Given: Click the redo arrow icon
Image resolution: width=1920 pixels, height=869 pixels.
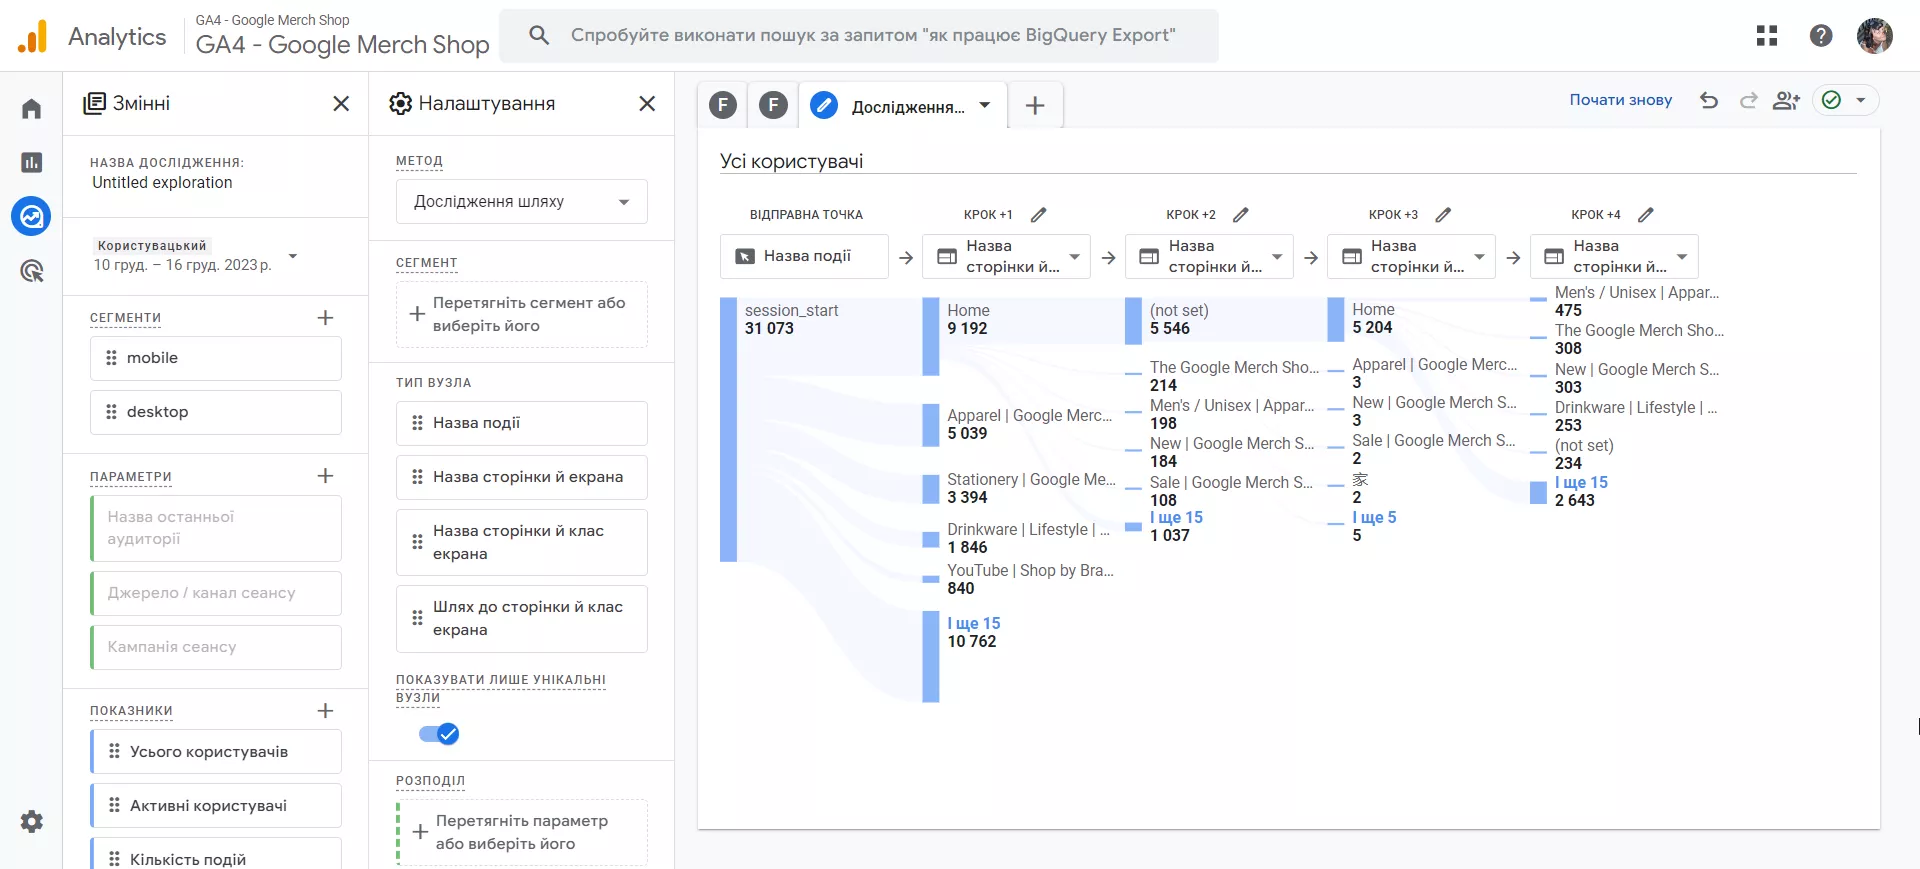Looking at the screenshot, I should 1748,100.
